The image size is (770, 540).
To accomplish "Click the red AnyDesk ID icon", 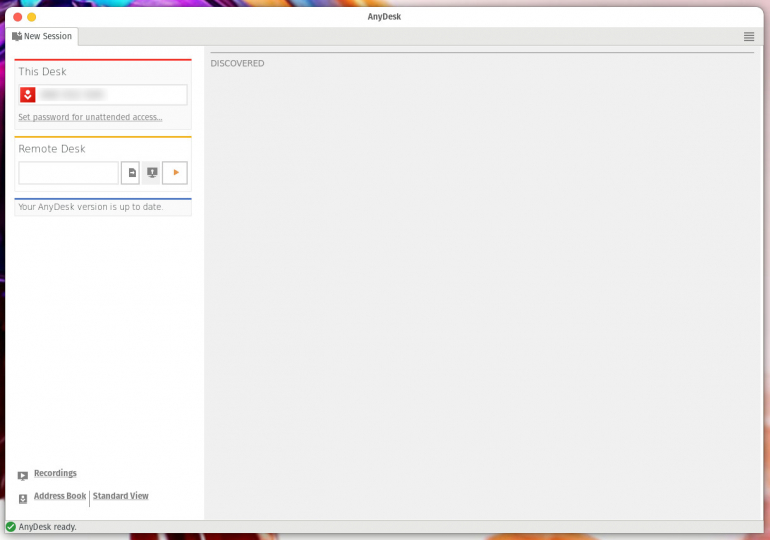I will [x=28, y=95].
